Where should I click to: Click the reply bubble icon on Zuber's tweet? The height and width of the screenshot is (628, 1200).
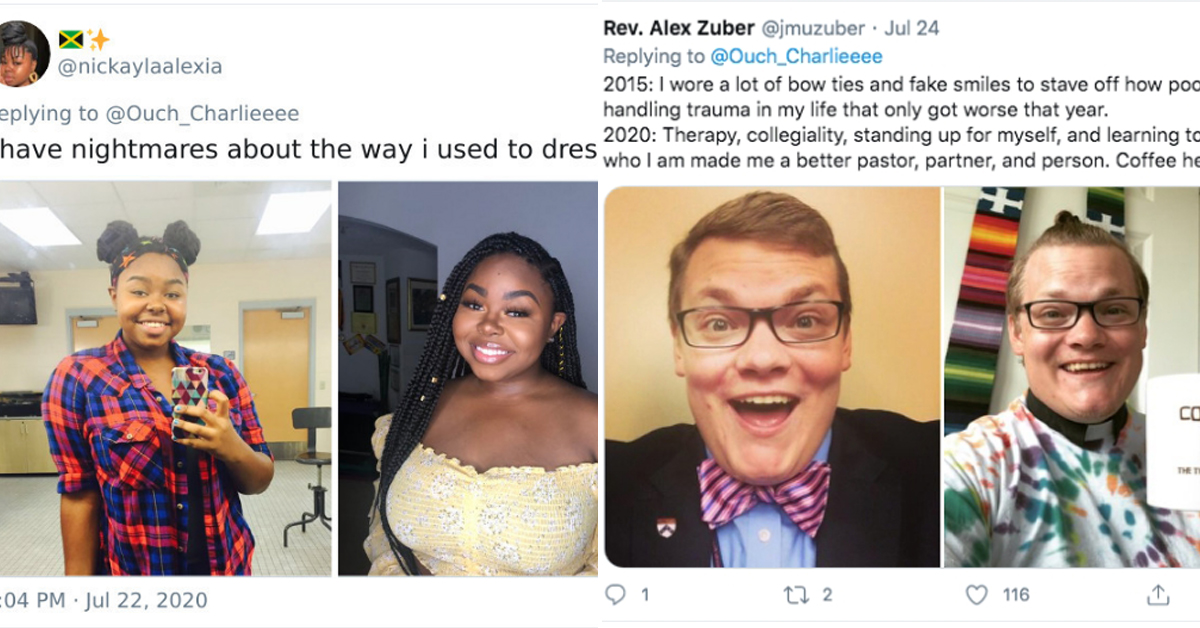coord(614,593)
